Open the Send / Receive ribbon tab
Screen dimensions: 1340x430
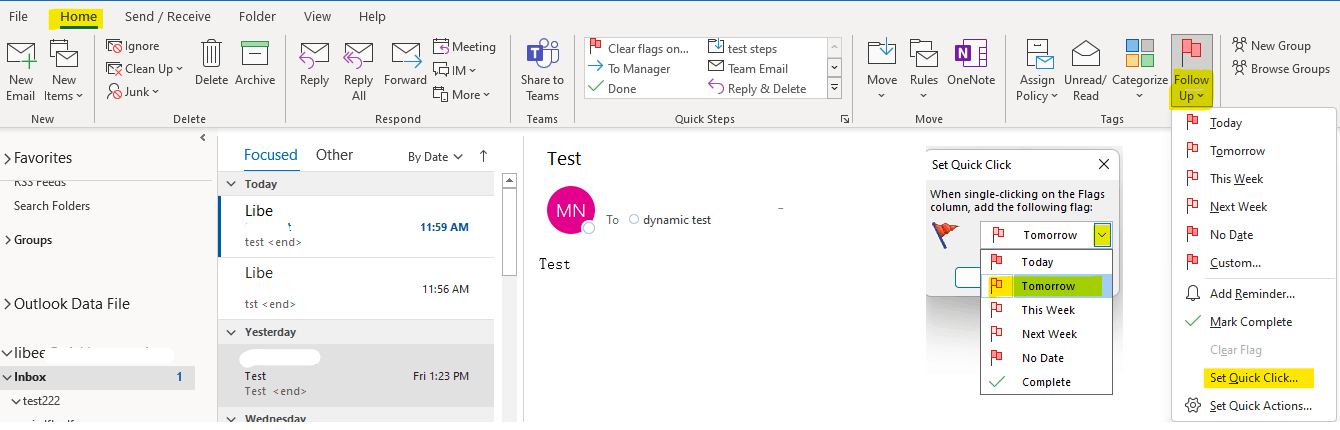167,17
